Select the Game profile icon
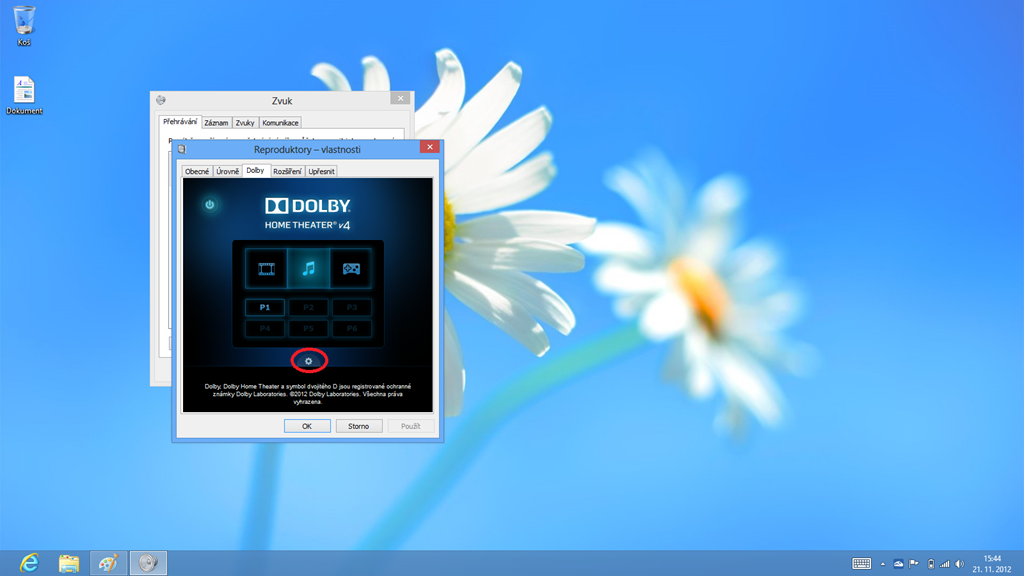The image size is (1024, 576). (x=351, y=268)
